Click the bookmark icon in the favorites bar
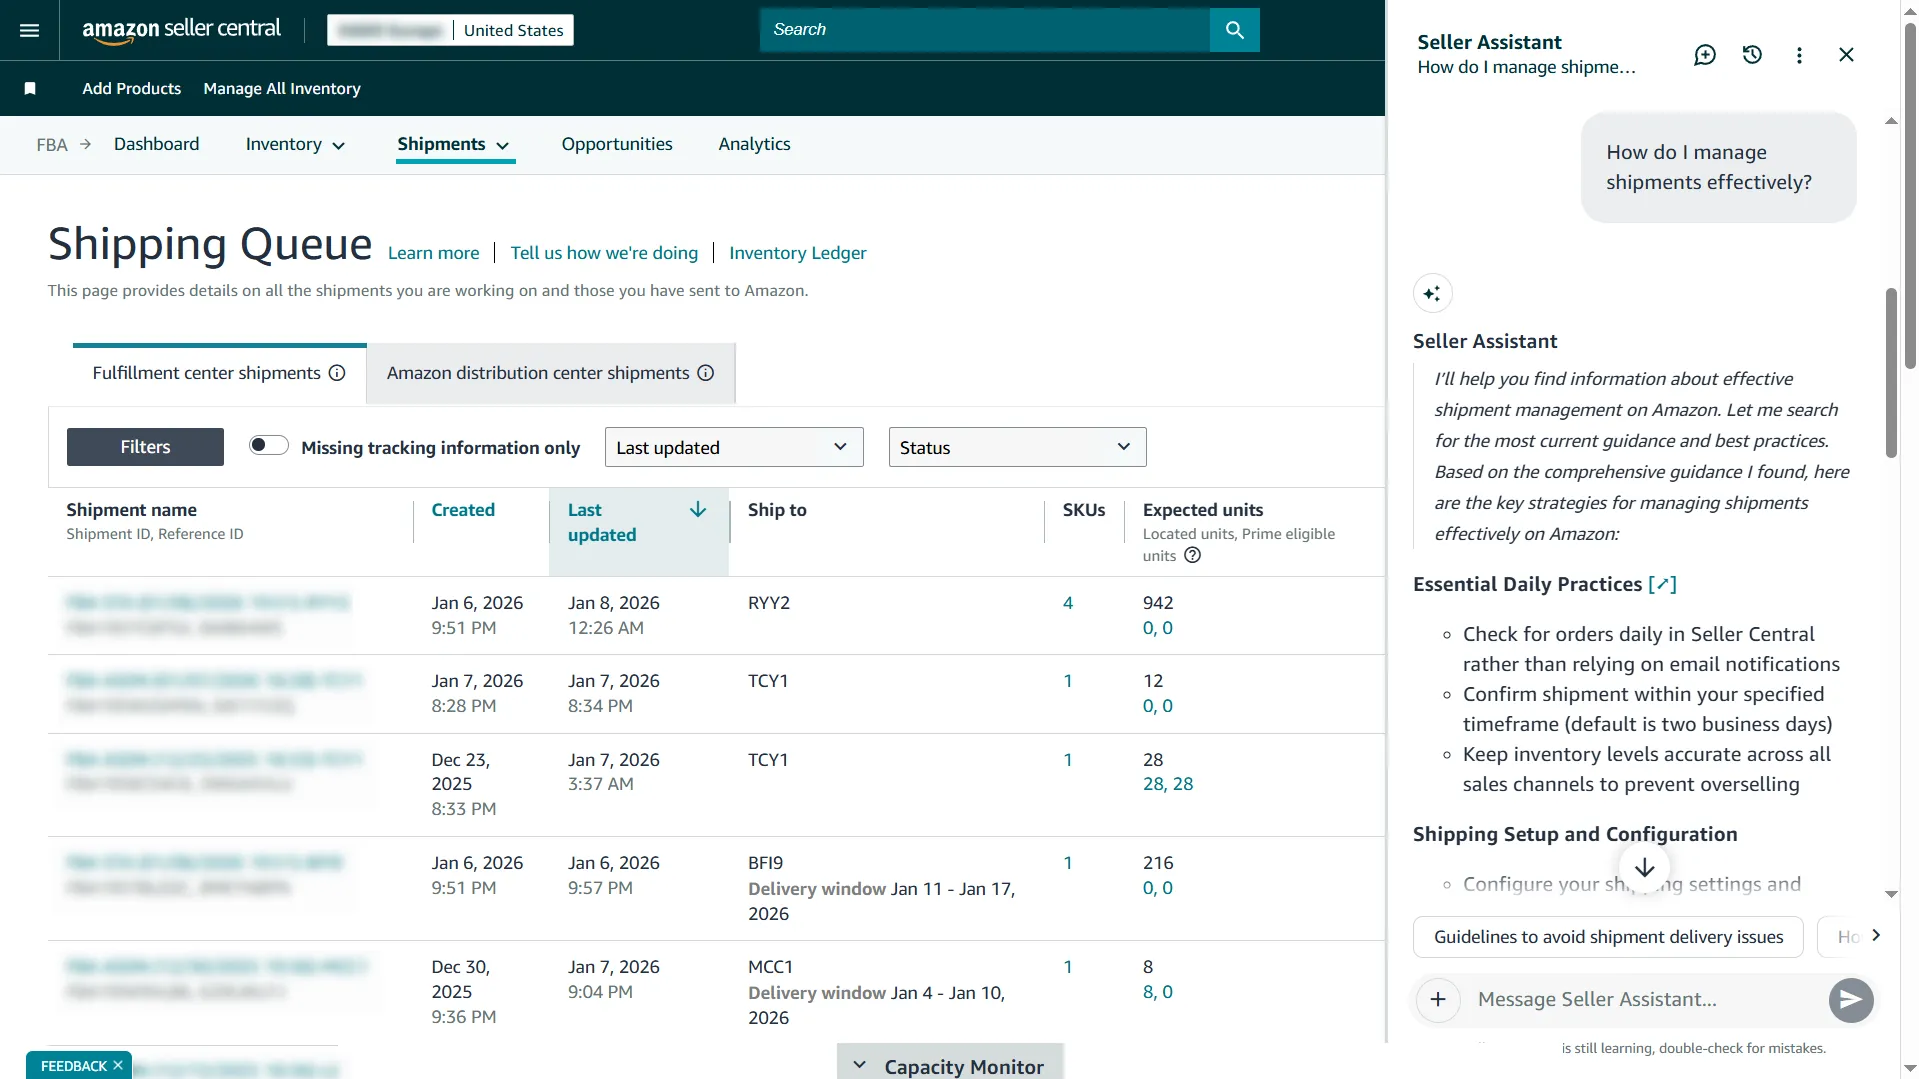1919x1079 pixels. [x=30, y=89]
